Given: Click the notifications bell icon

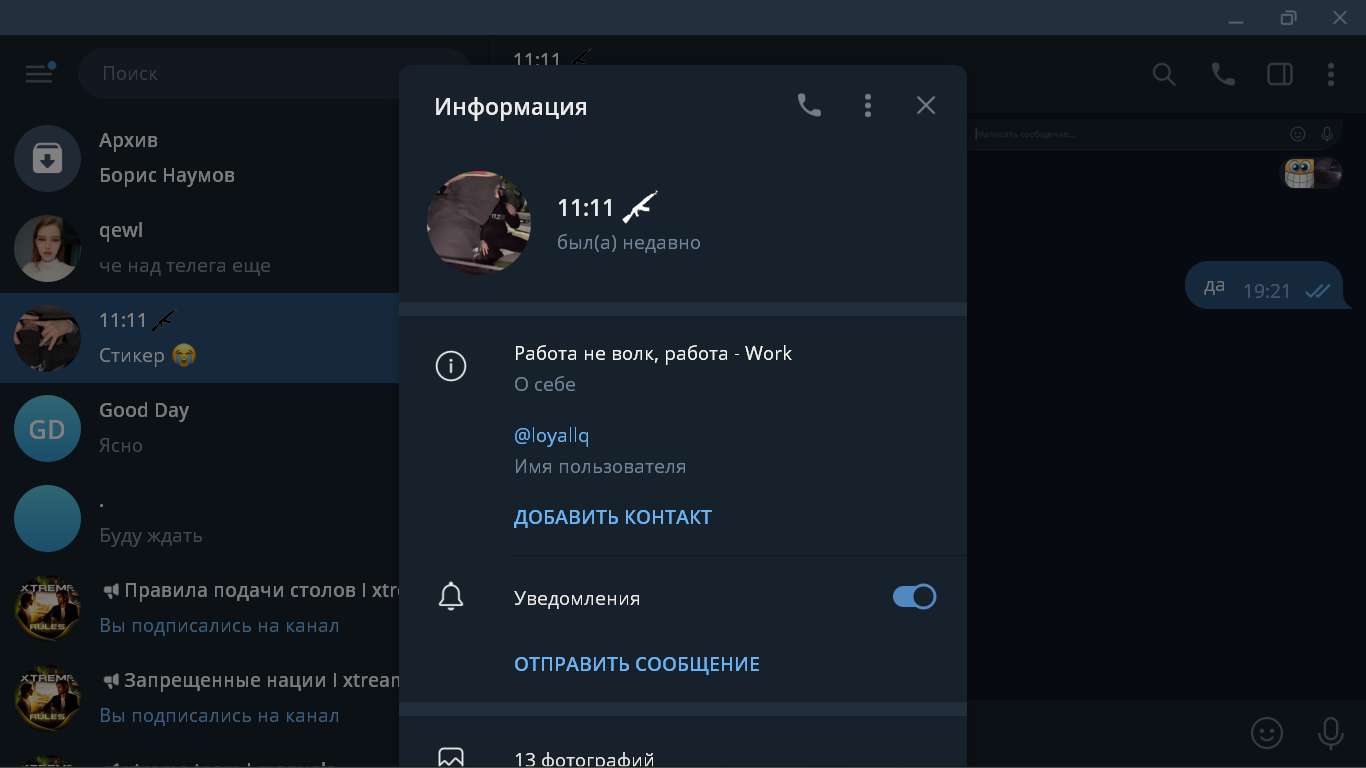Looking at the screenshot, I should tap(451, 597).
